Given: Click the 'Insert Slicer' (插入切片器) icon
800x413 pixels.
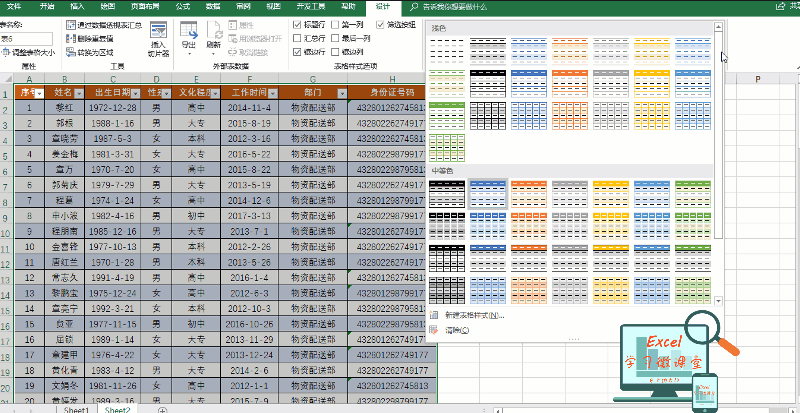Looking at the screenshot, I should [x=158, y=31].
